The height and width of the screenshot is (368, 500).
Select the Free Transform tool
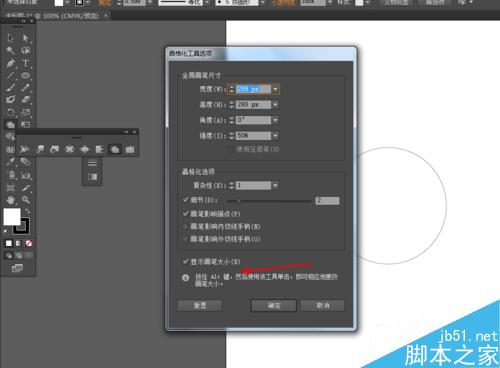point(26,124)
